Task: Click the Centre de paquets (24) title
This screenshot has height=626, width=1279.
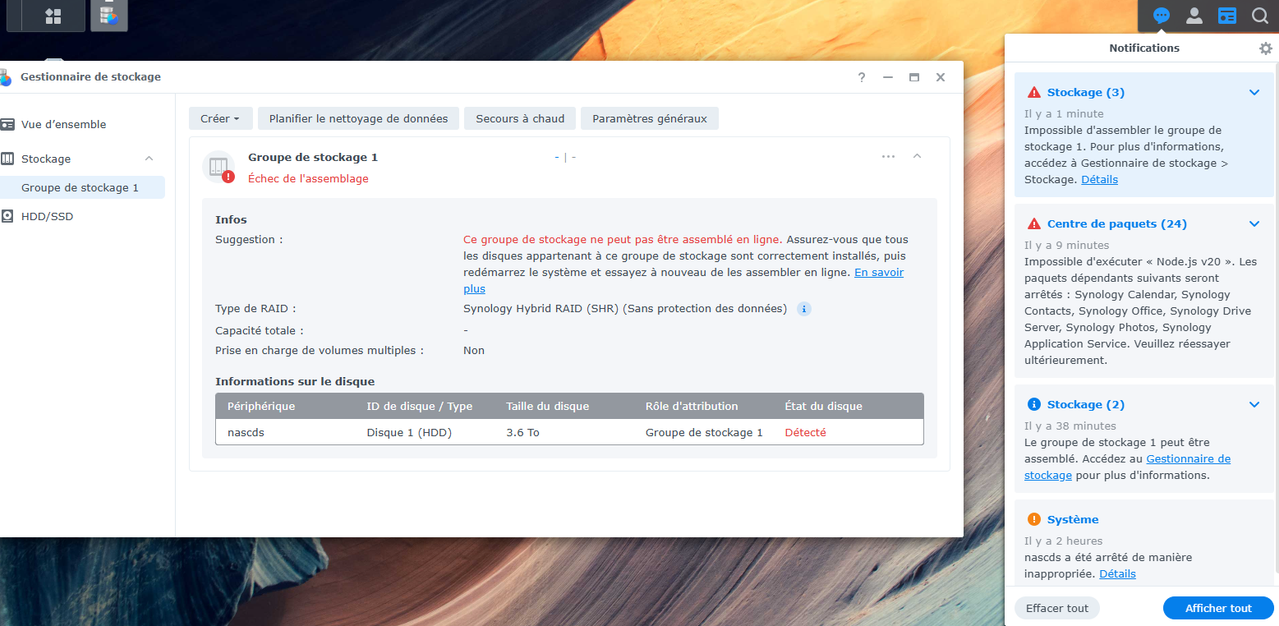Action: tap(1117, 224)
